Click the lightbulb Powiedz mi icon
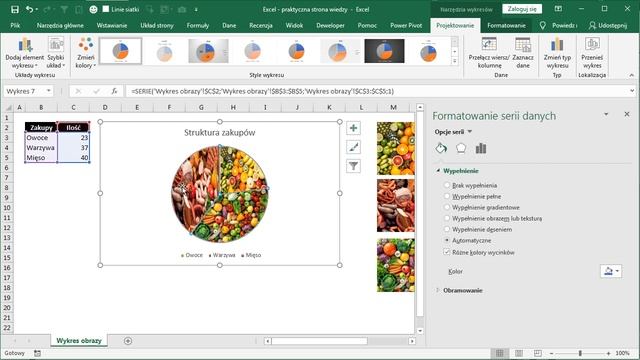The image size is (640, 360). coord(542,25)
